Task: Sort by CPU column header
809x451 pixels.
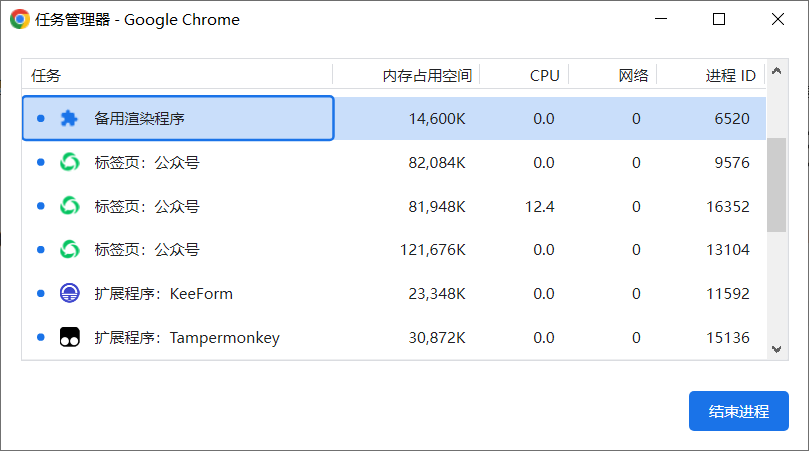Action: tap(544, 75)
